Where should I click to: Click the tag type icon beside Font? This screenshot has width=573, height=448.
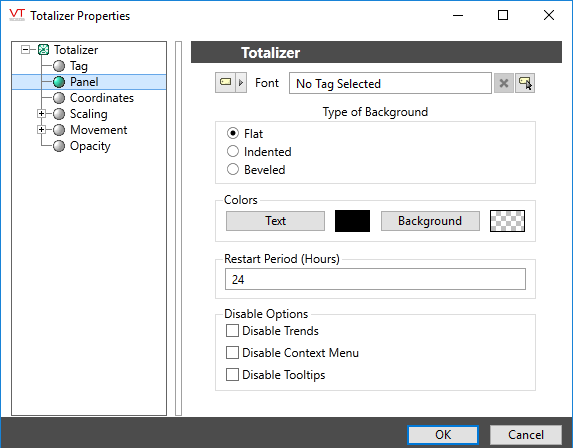(225, 83)
